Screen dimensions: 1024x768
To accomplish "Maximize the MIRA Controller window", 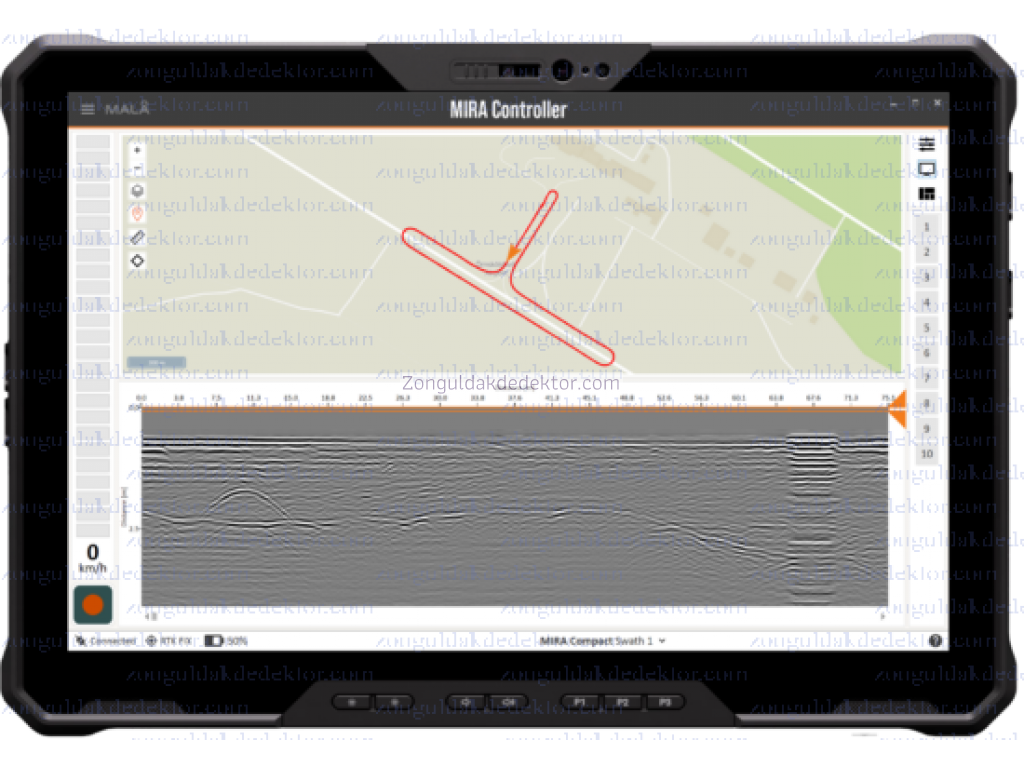I will coord(915,103).
